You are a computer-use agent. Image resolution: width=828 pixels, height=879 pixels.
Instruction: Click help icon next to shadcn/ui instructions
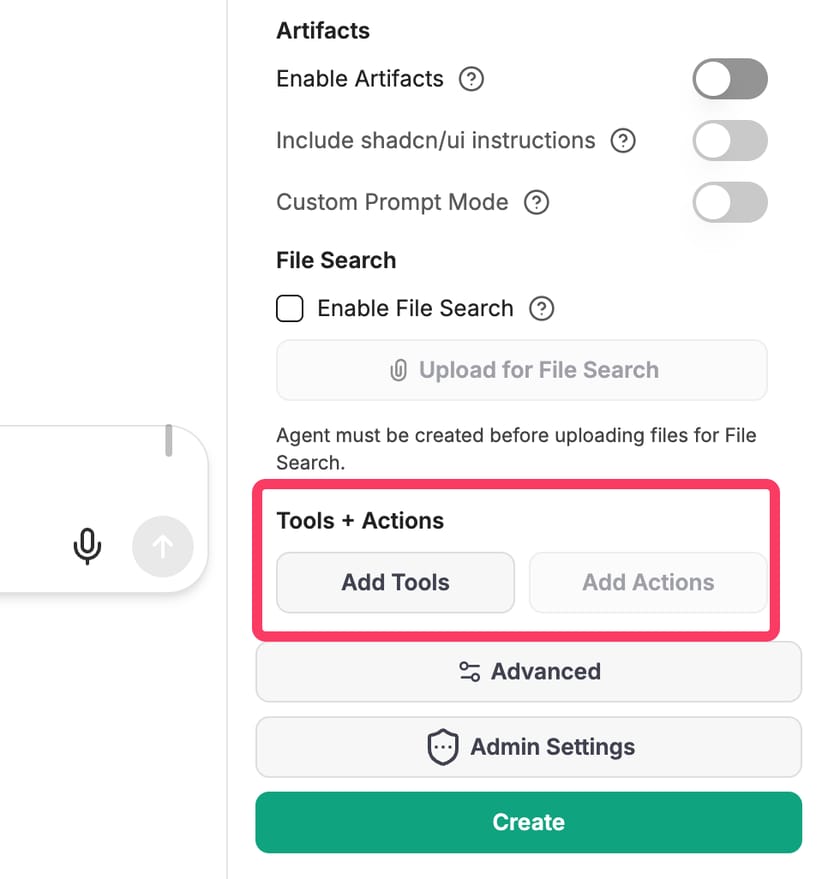pos(623,141)
